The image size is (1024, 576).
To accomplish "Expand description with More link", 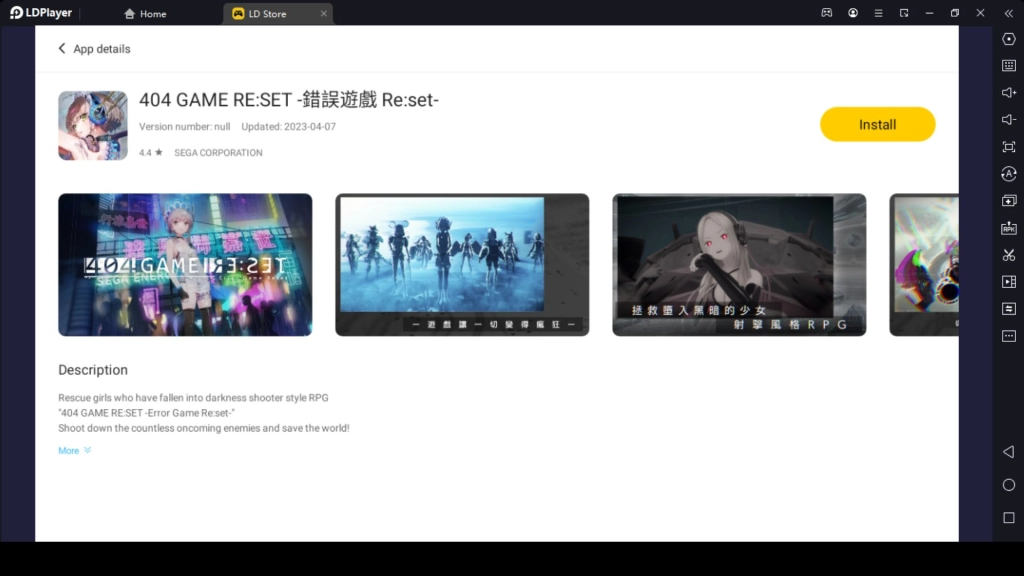I will [74, 451].
